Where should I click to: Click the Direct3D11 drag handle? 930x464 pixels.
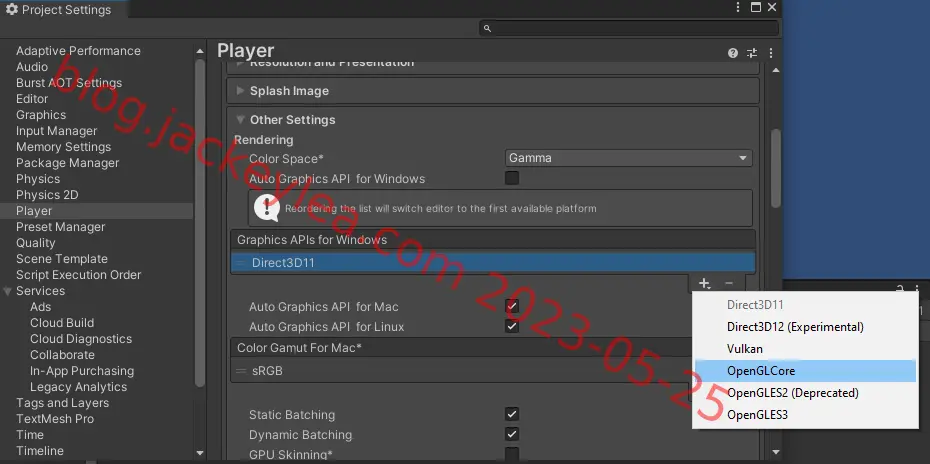(240, 263)
